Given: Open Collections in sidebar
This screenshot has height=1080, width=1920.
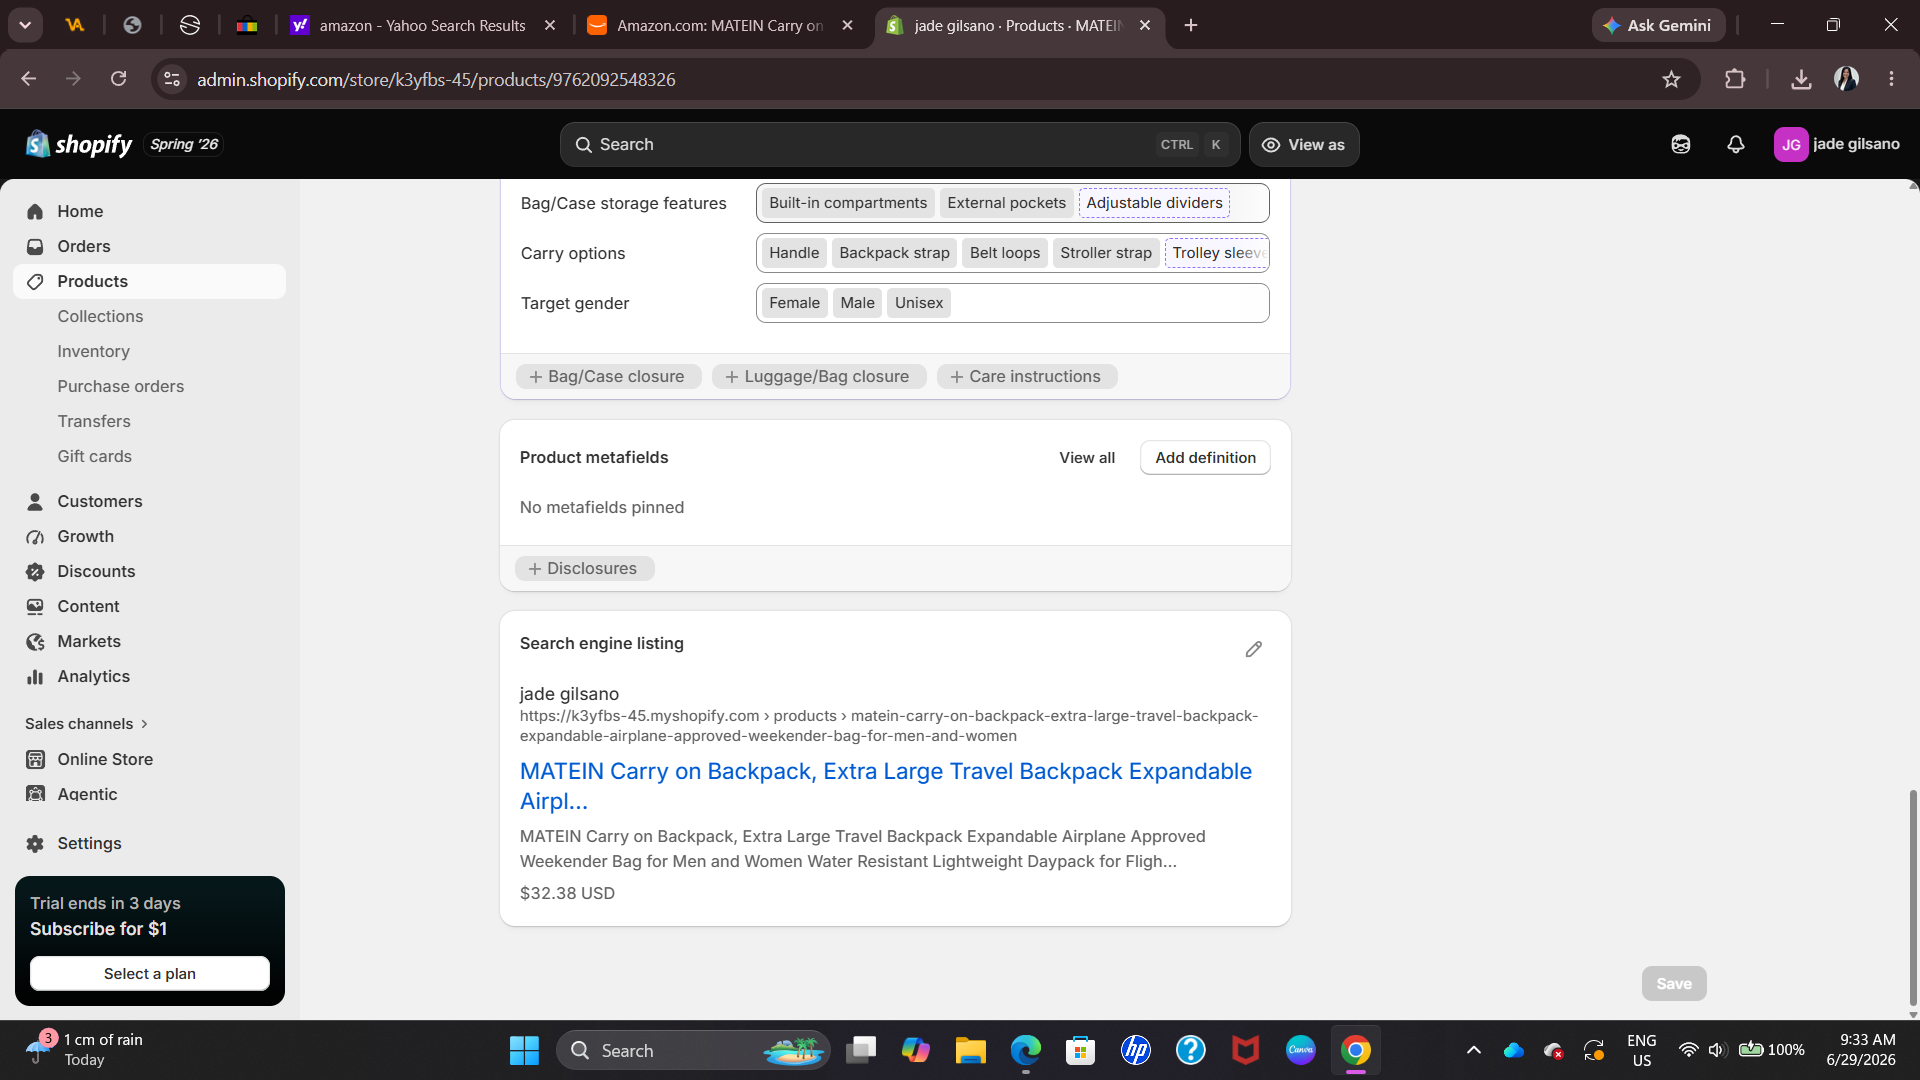Looking at the screenshot, I should pyautogui.click(x=100, y=316).
